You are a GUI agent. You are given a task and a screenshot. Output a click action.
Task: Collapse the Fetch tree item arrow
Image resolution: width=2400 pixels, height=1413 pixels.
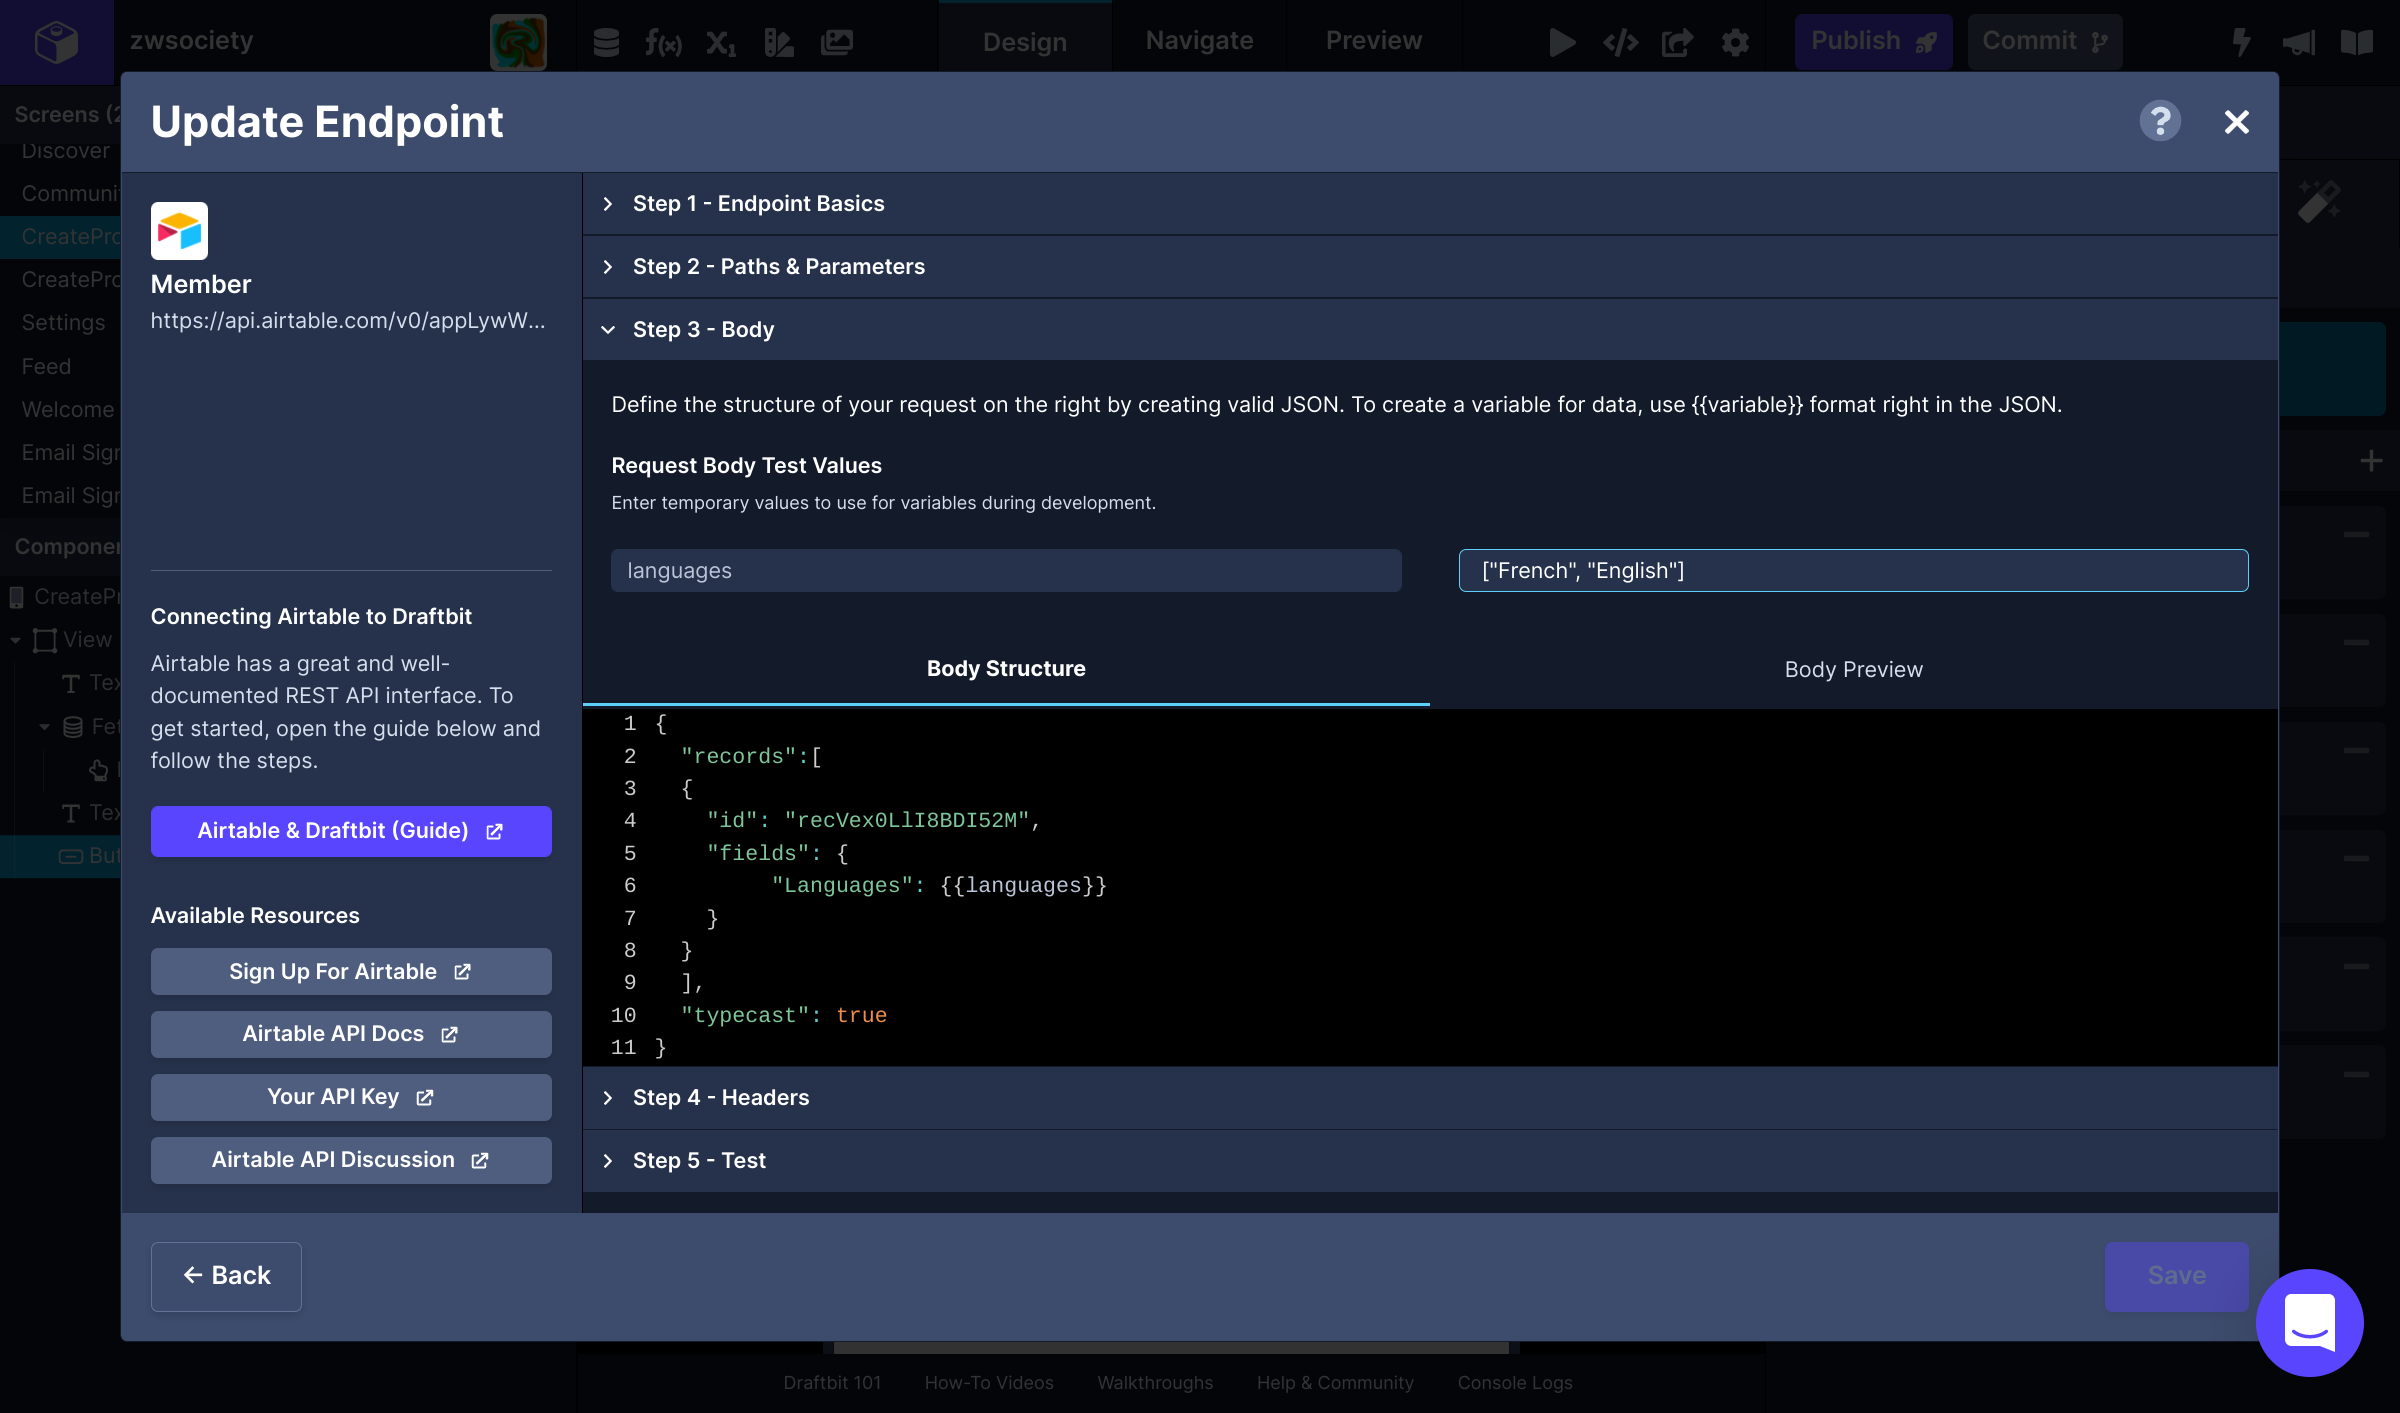tap(44, 727)
